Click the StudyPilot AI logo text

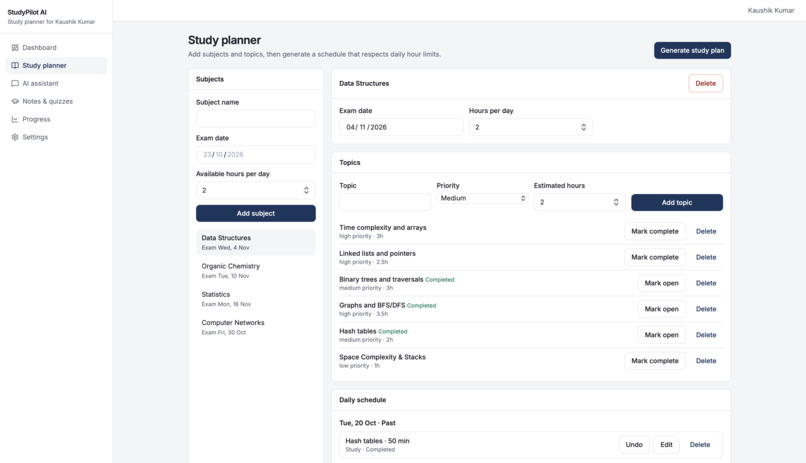tap(27, 12)
